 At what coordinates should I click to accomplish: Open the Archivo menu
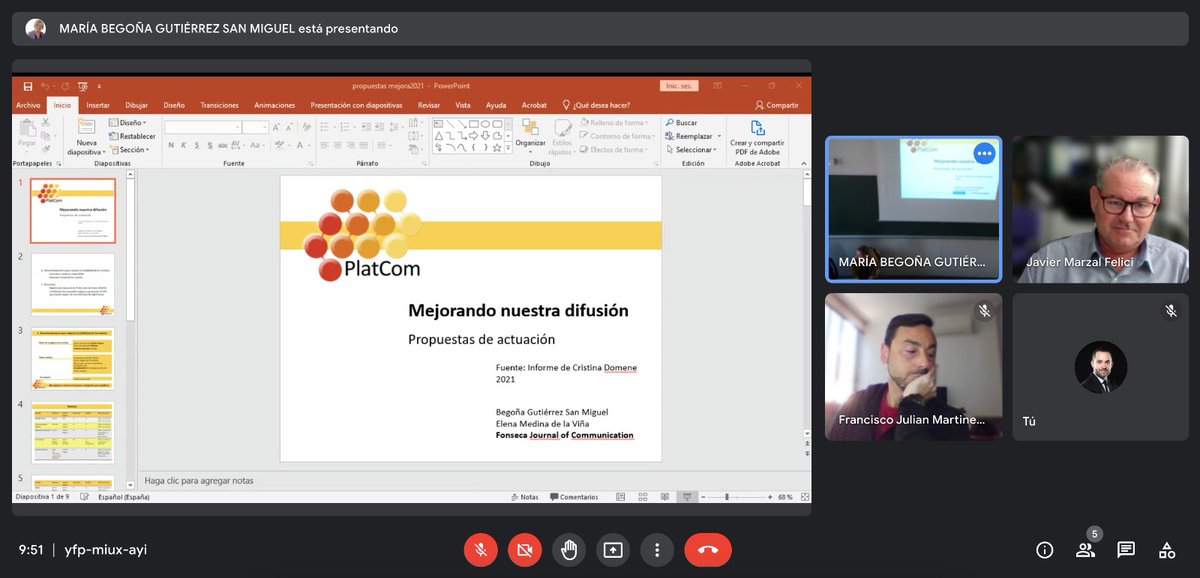pos(28,105)
